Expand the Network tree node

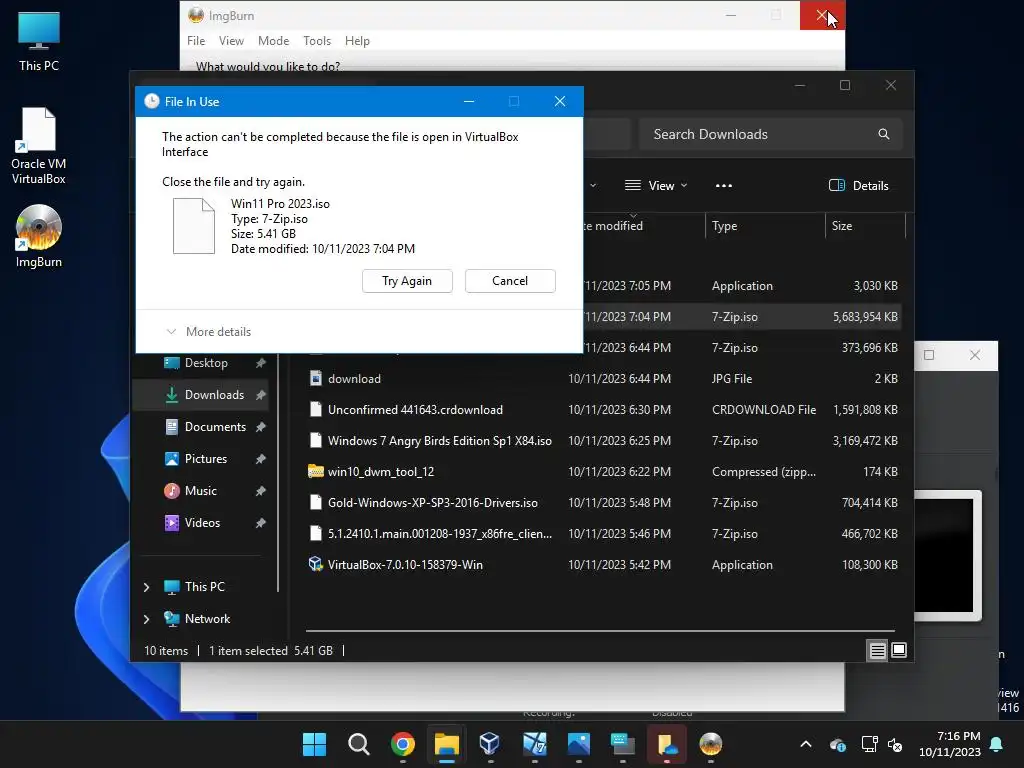146,618
